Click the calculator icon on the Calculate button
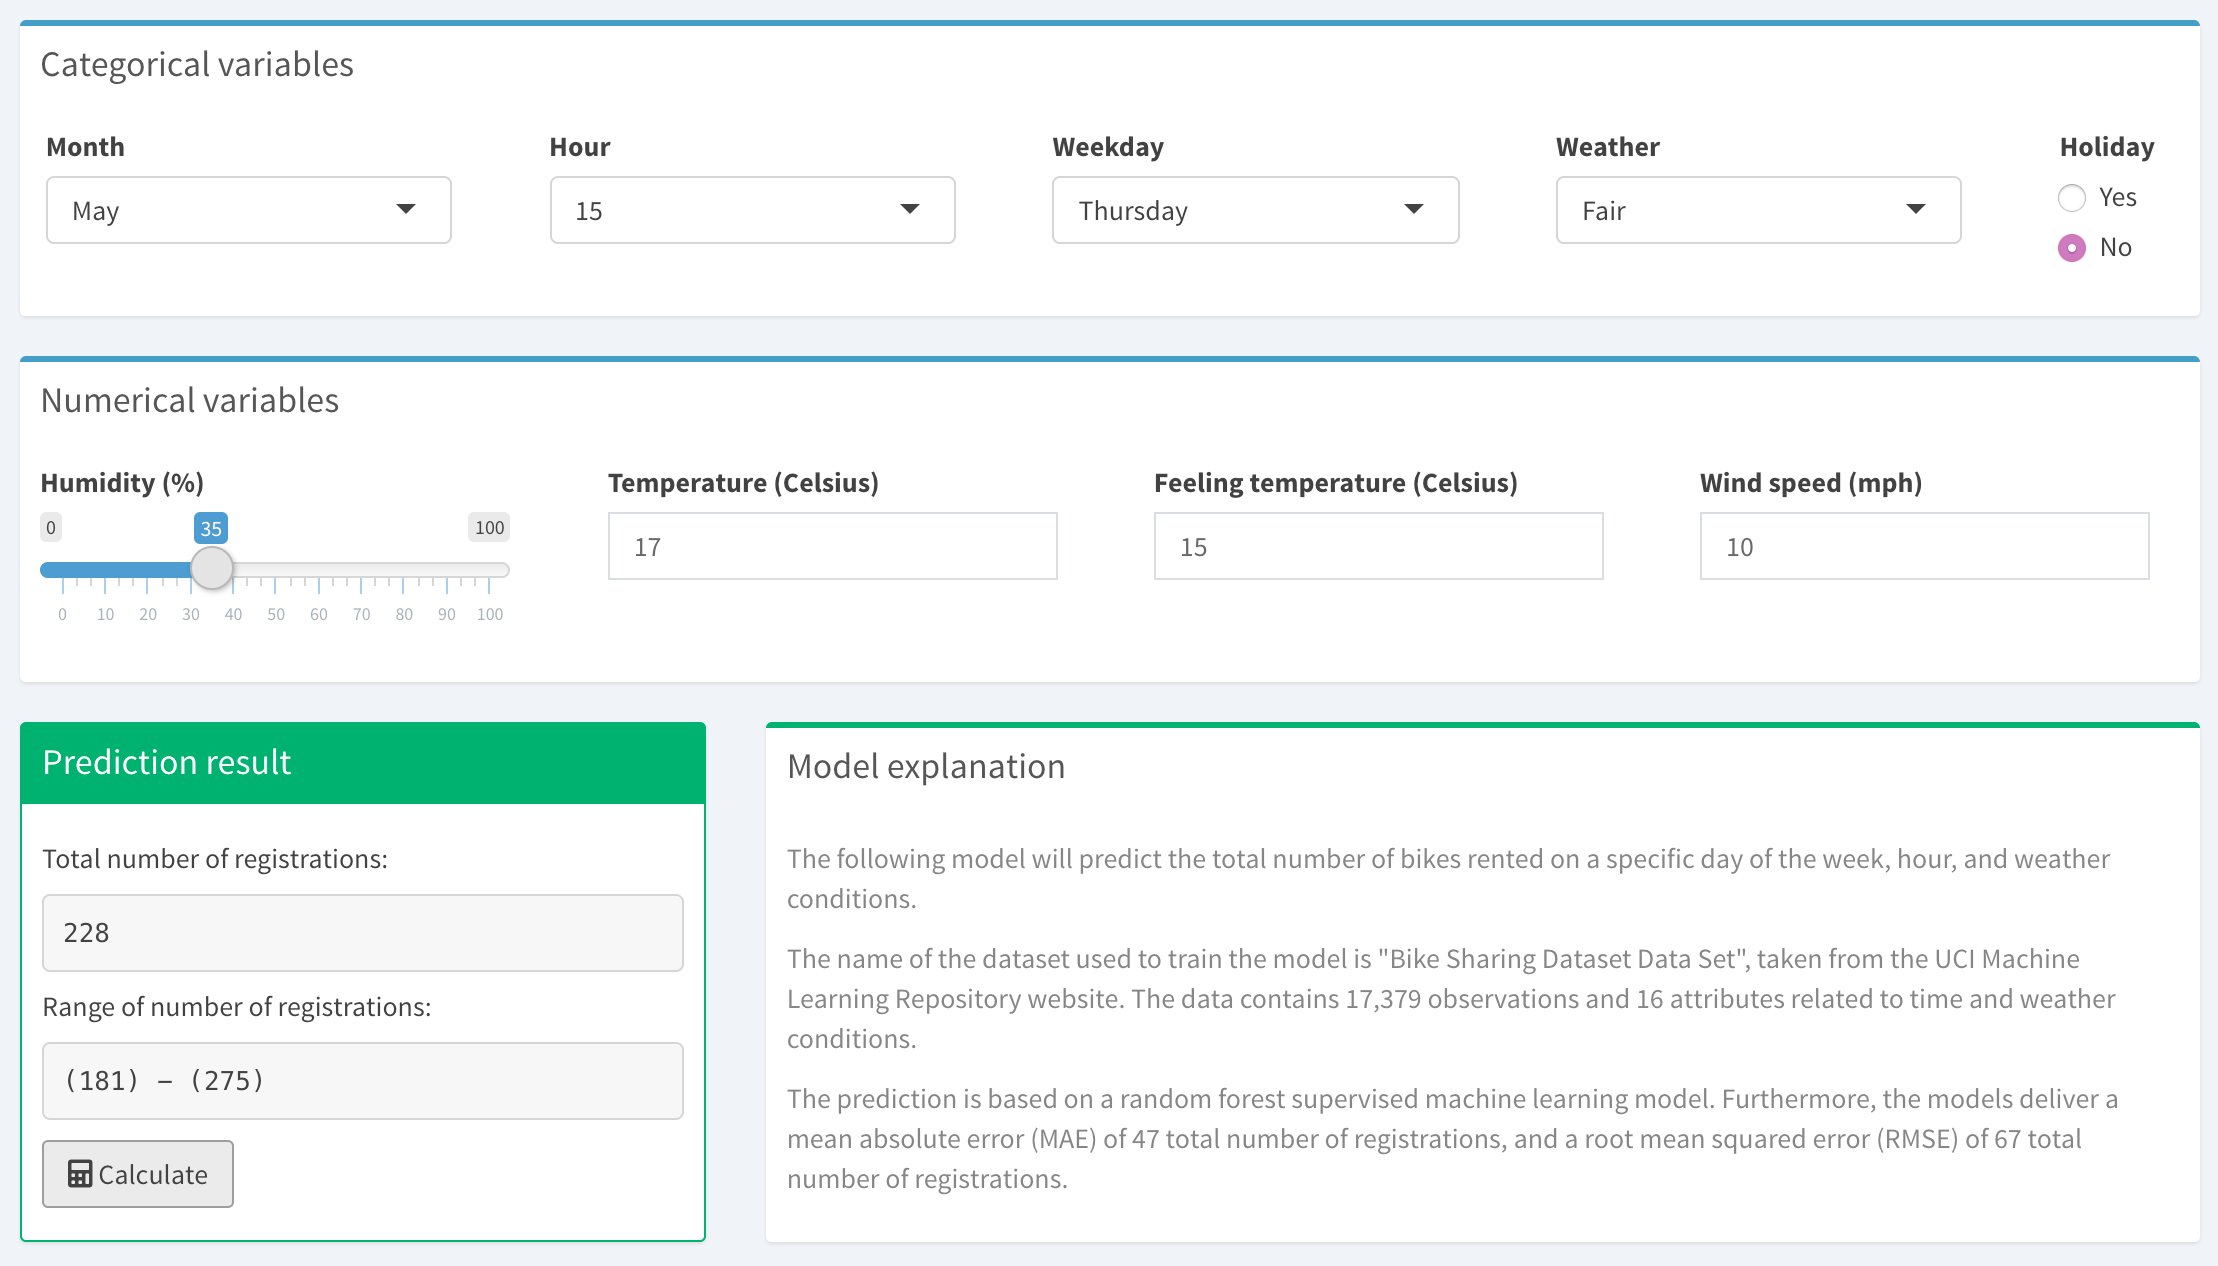 pos(80,1174)
